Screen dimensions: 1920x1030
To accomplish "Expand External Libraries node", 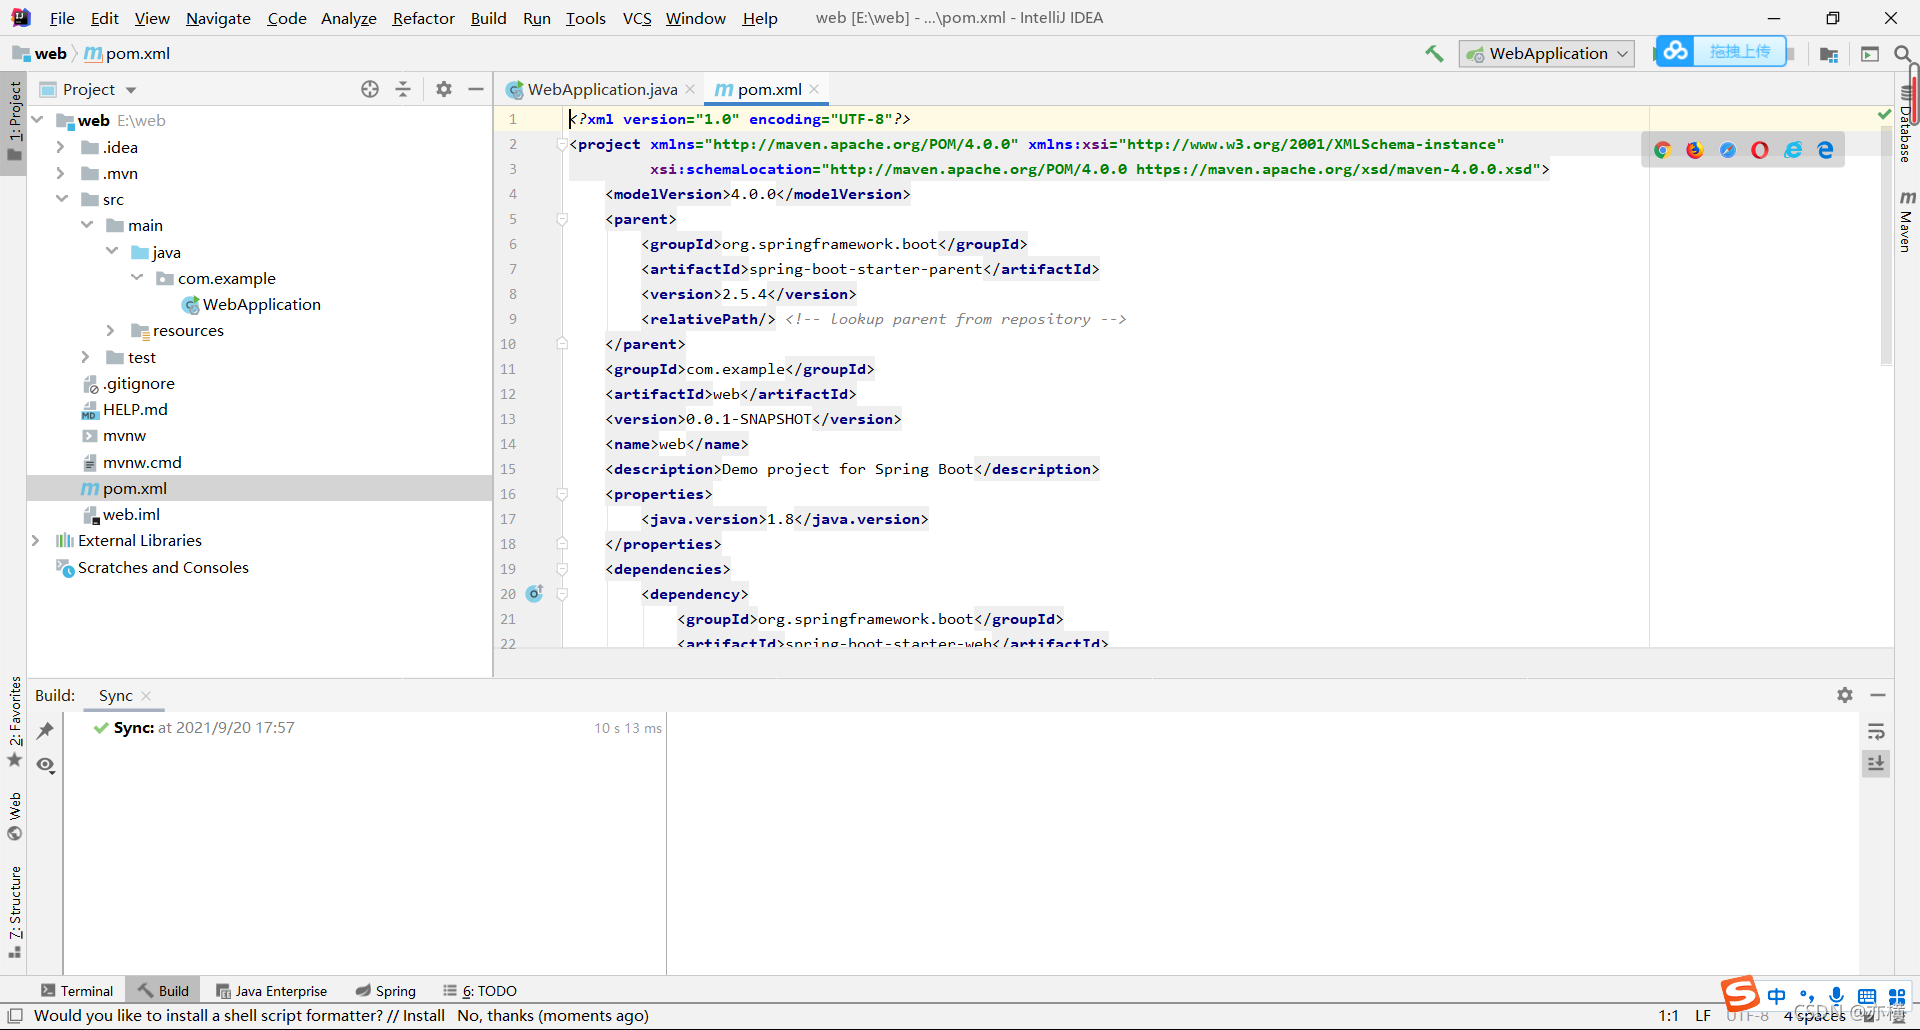I will [x=35, y=540].
